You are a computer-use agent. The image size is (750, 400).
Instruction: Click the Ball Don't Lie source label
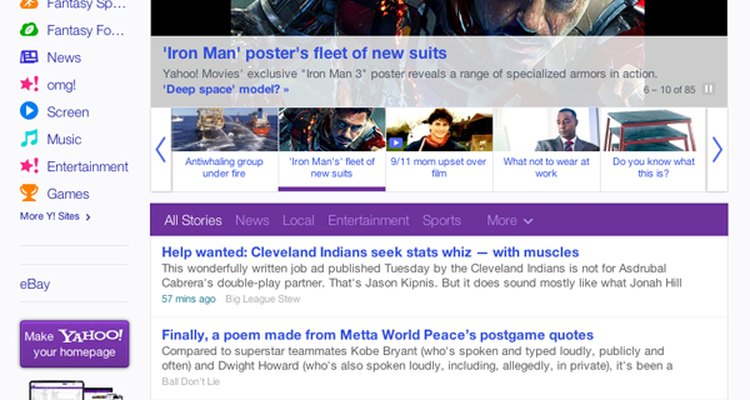[x=191, y=381]
